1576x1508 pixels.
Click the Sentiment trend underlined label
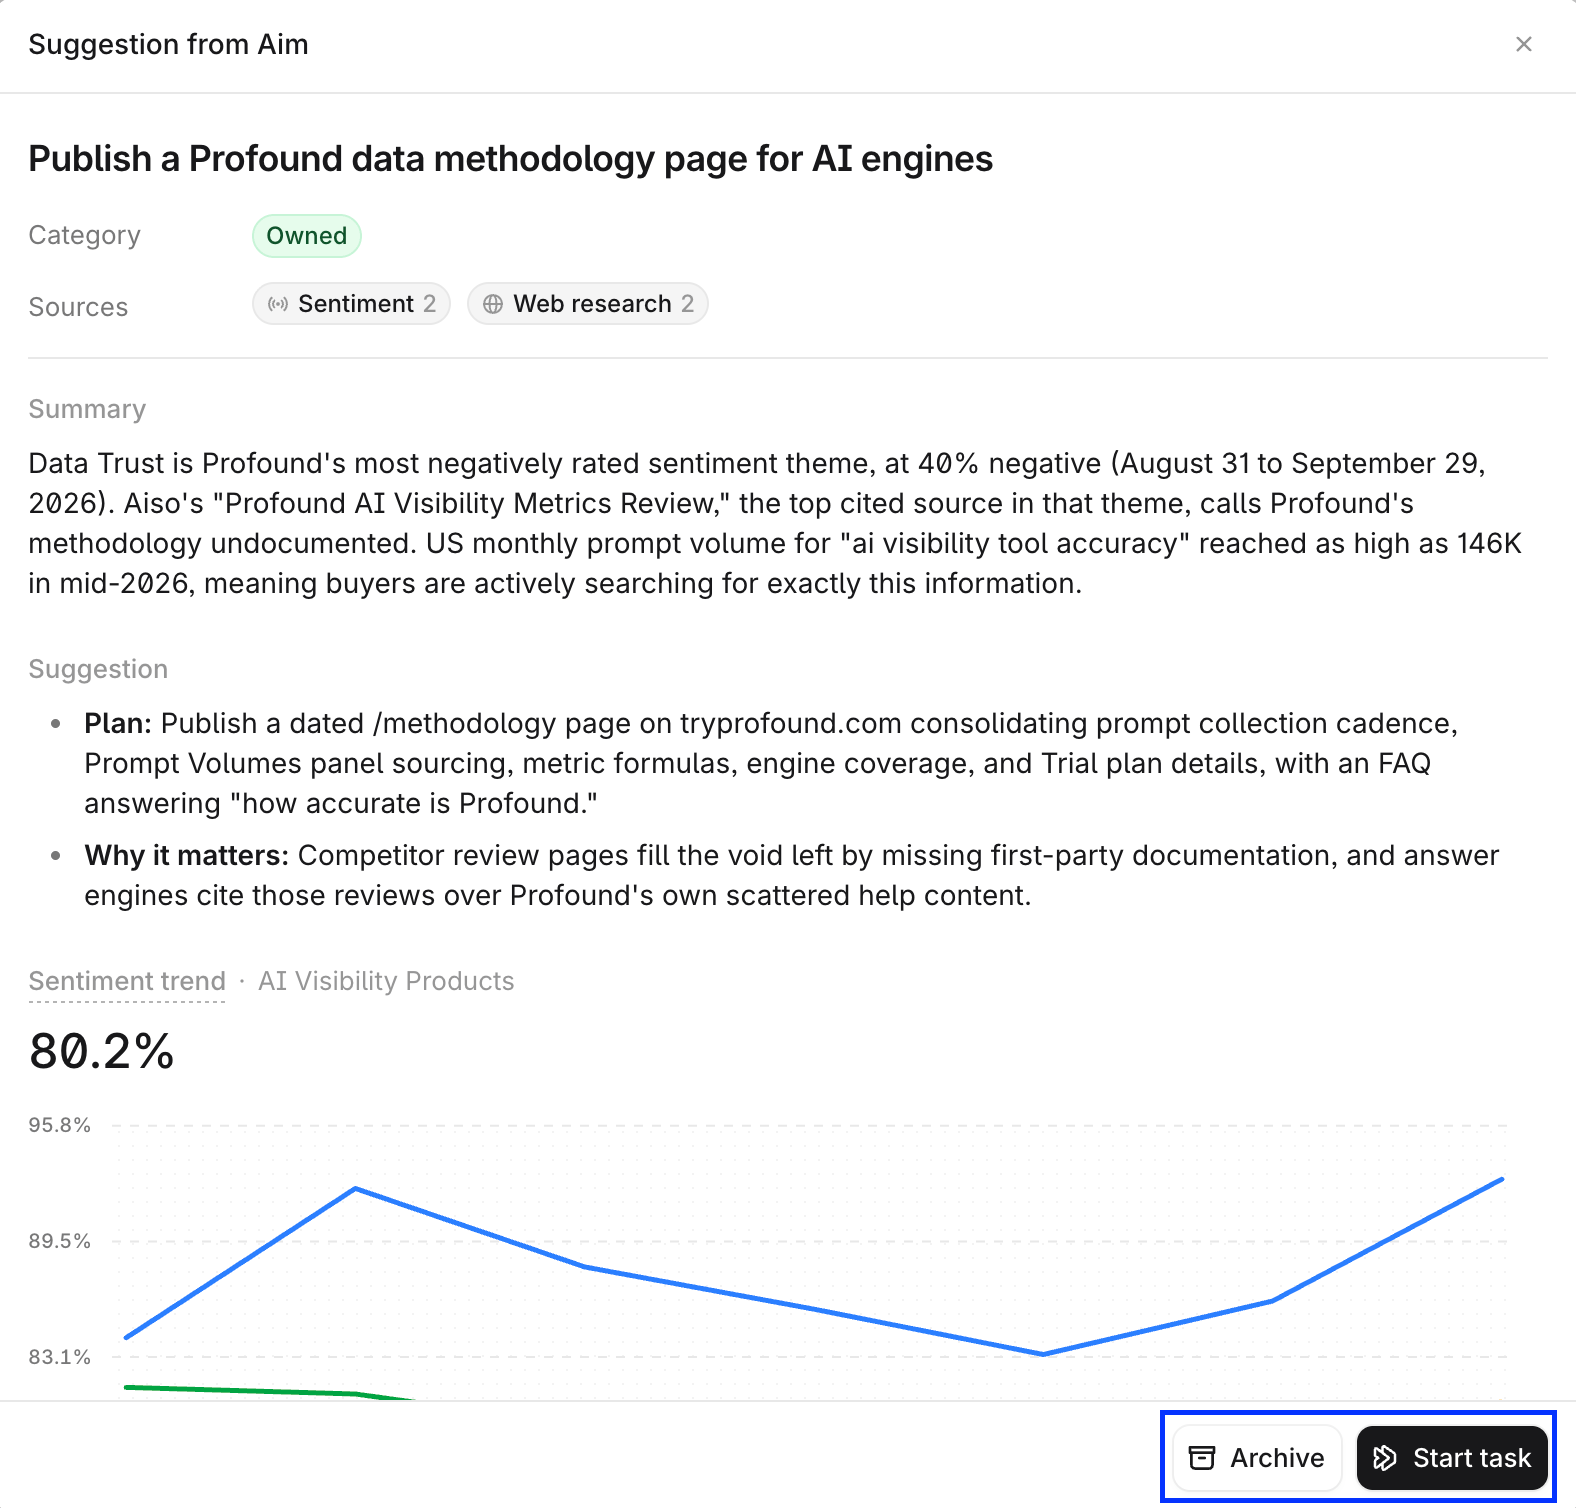coord(127,981)
